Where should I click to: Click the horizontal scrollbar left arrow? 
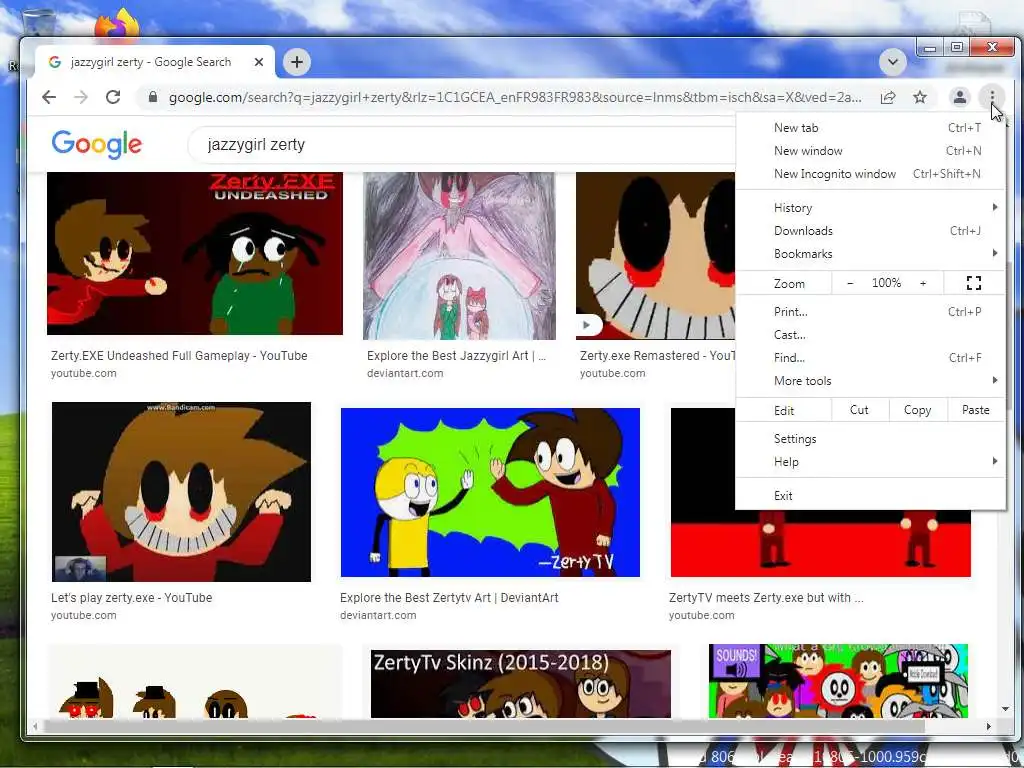coord(35,726)
